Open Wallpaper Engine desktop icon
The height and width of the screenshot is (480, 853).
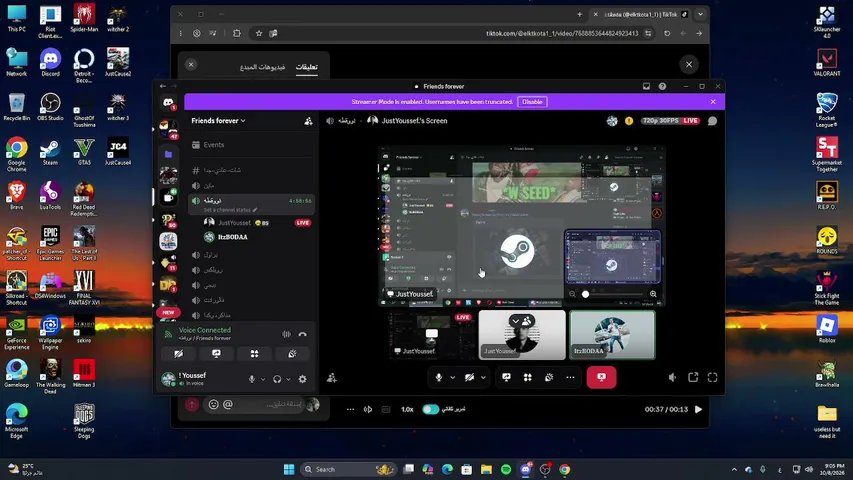(50, 332)
